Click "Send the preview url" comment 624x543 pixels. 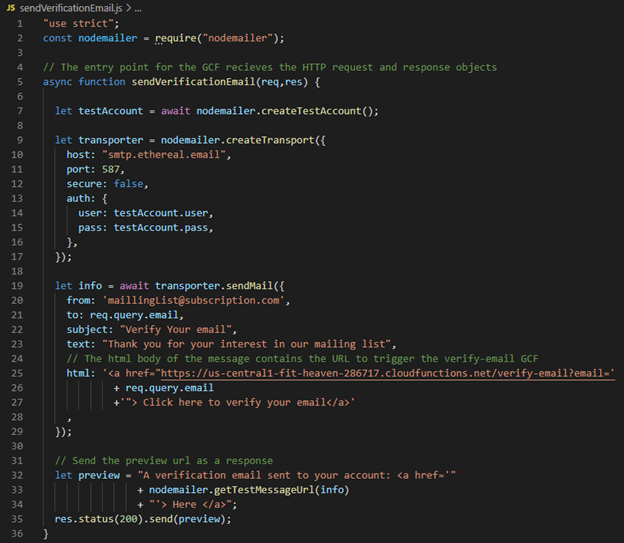pyautogui.click(x=164, y=461)
